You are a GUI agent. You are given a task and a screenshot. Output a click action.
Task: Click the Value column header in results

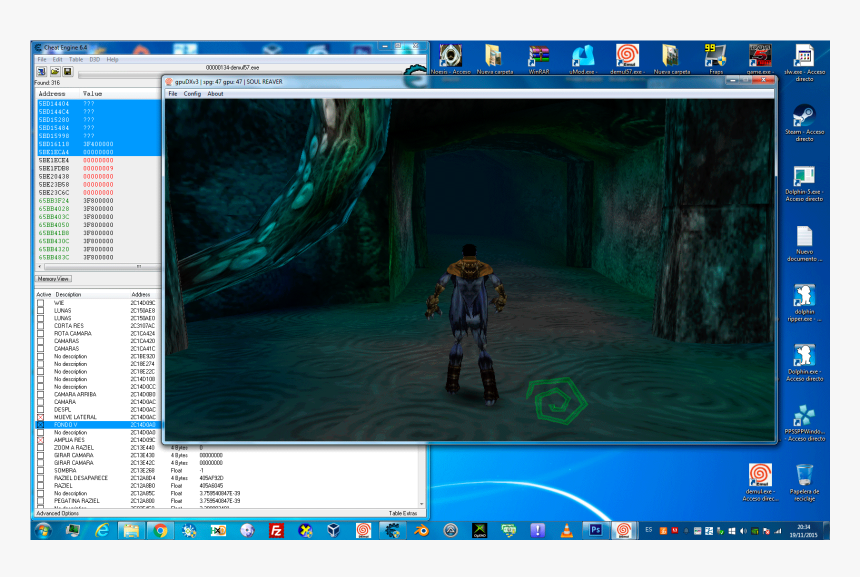(x=93, y=94)
